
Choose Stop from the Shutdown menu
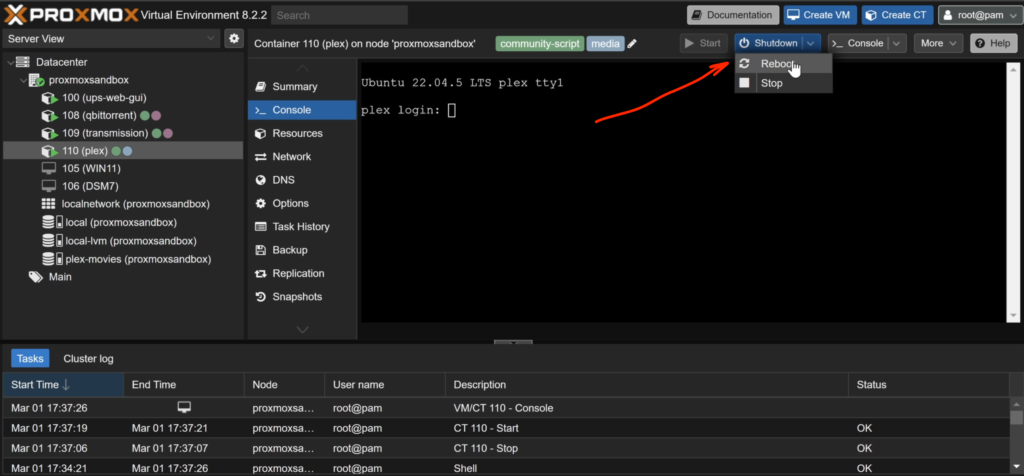(784, 83)
